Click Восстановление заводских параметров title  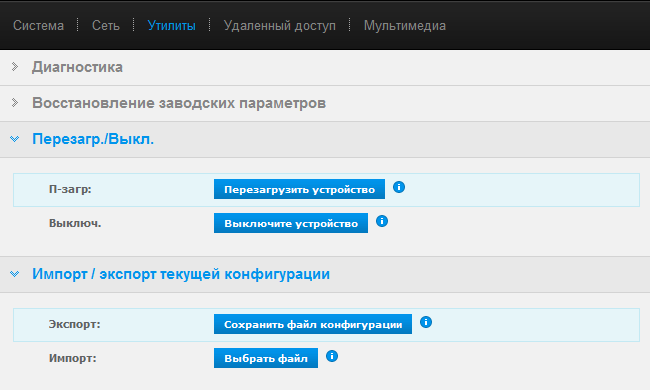click(x=179, y=103)
